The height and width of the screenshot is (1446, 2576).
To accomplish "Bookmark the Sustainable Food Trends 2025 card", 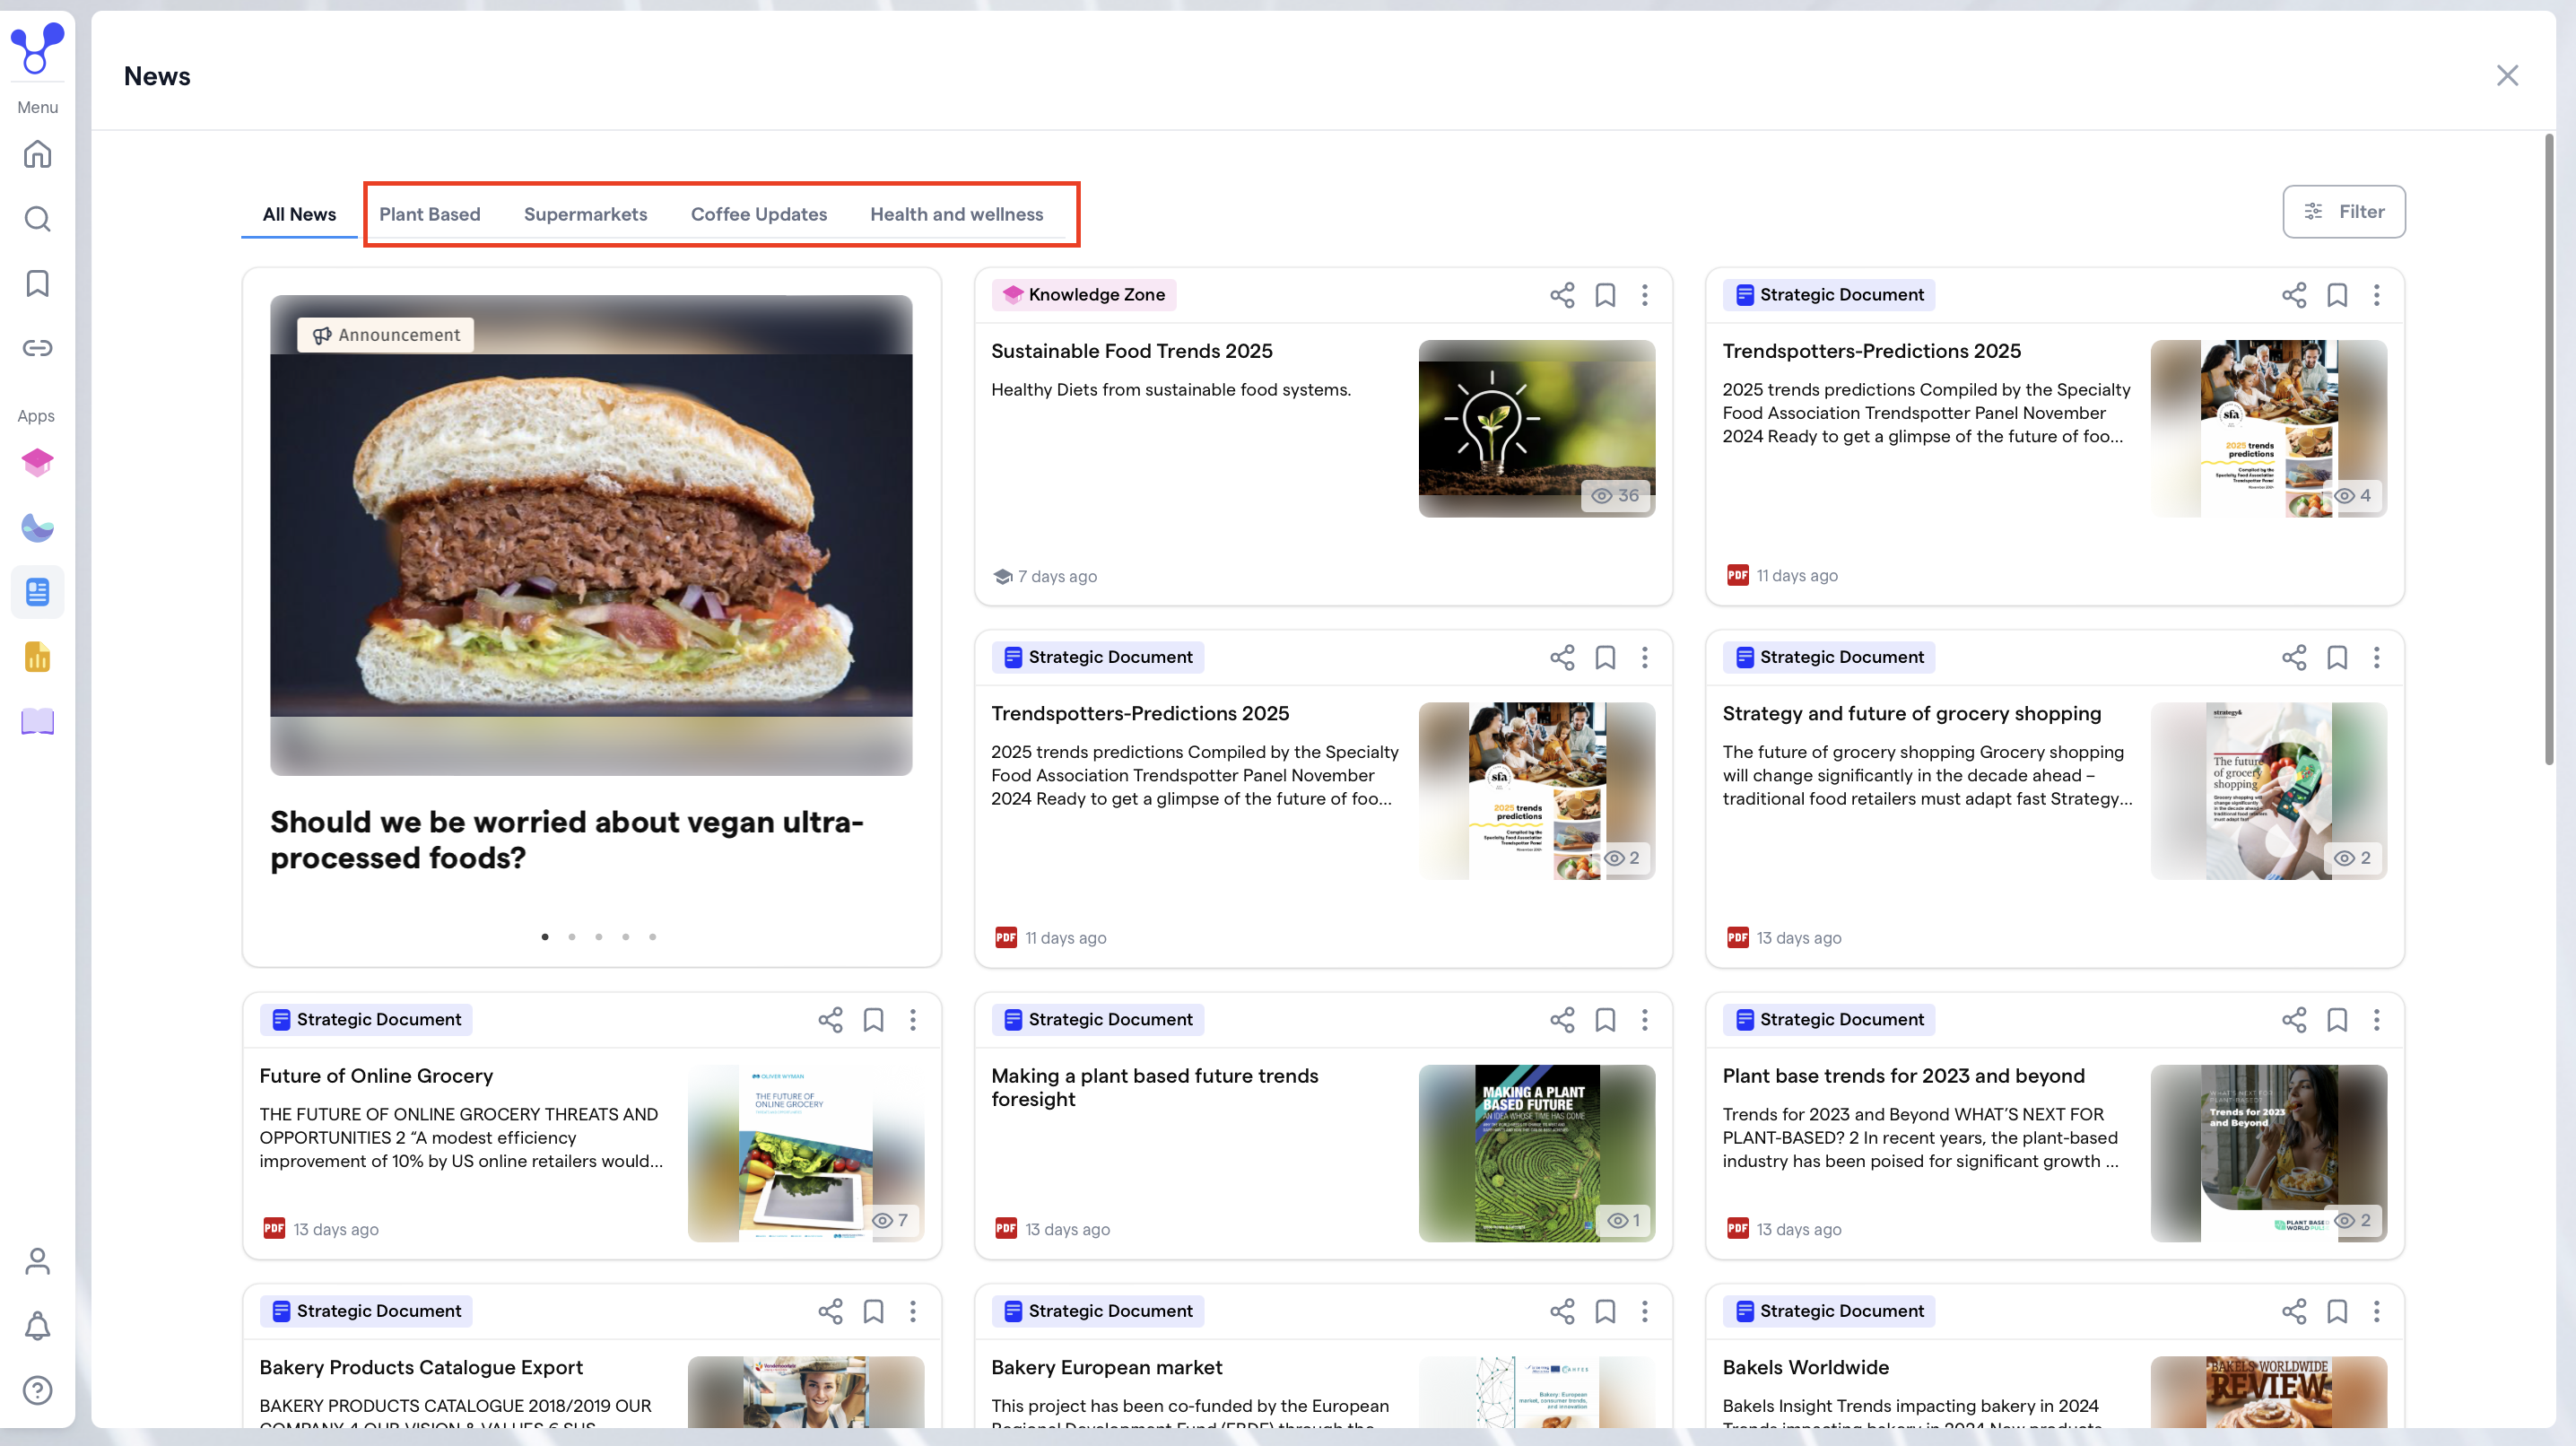I will tap(1605, 295).
